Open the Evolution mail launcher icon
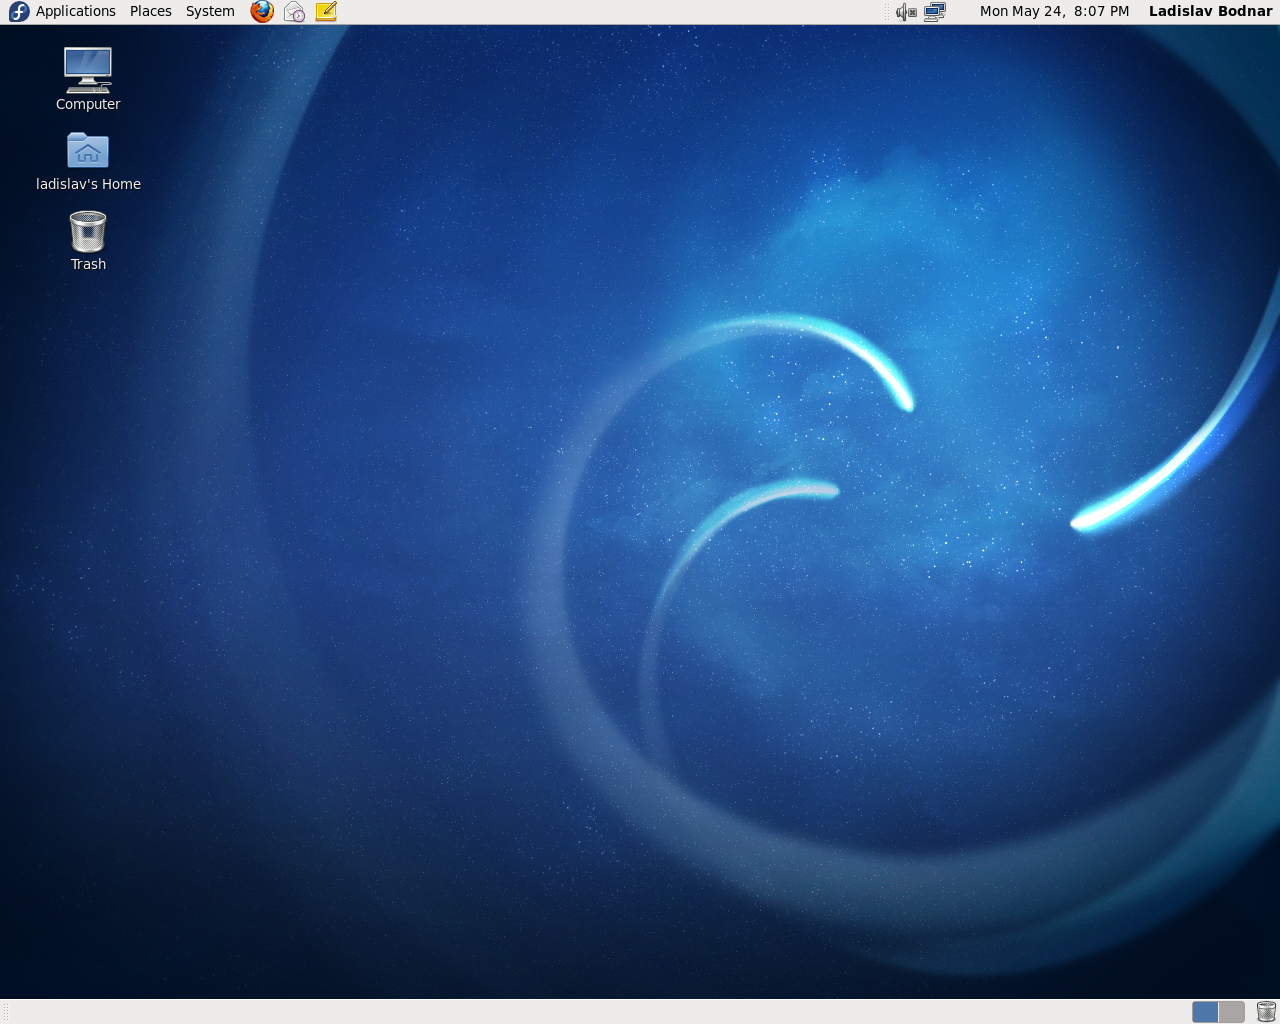This screenshot has height=1024, width=1280. [x=294, y=11]
